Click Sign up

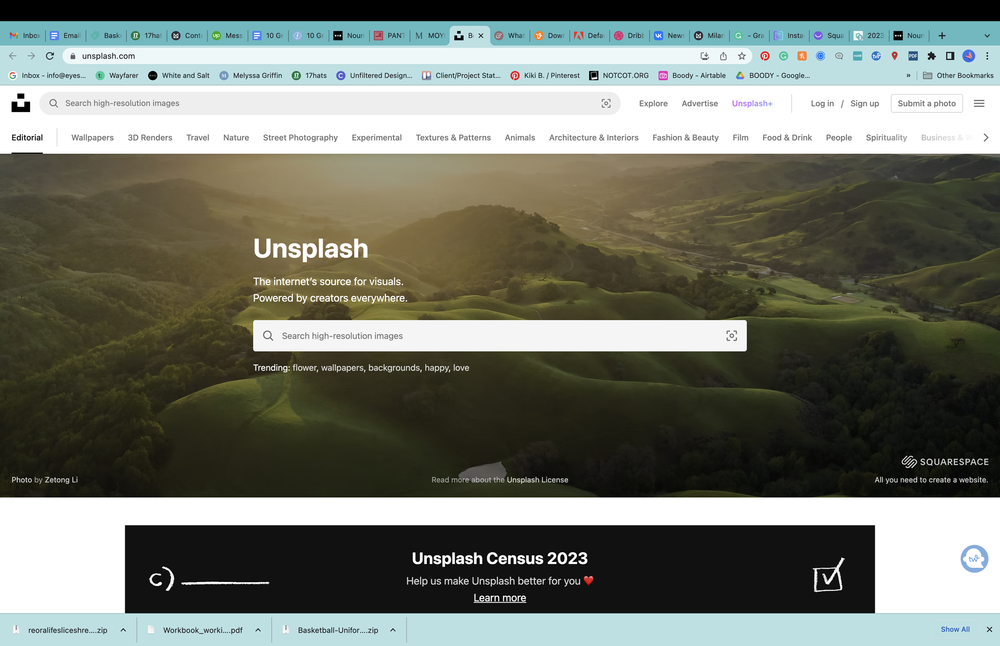tap(864, 103)
